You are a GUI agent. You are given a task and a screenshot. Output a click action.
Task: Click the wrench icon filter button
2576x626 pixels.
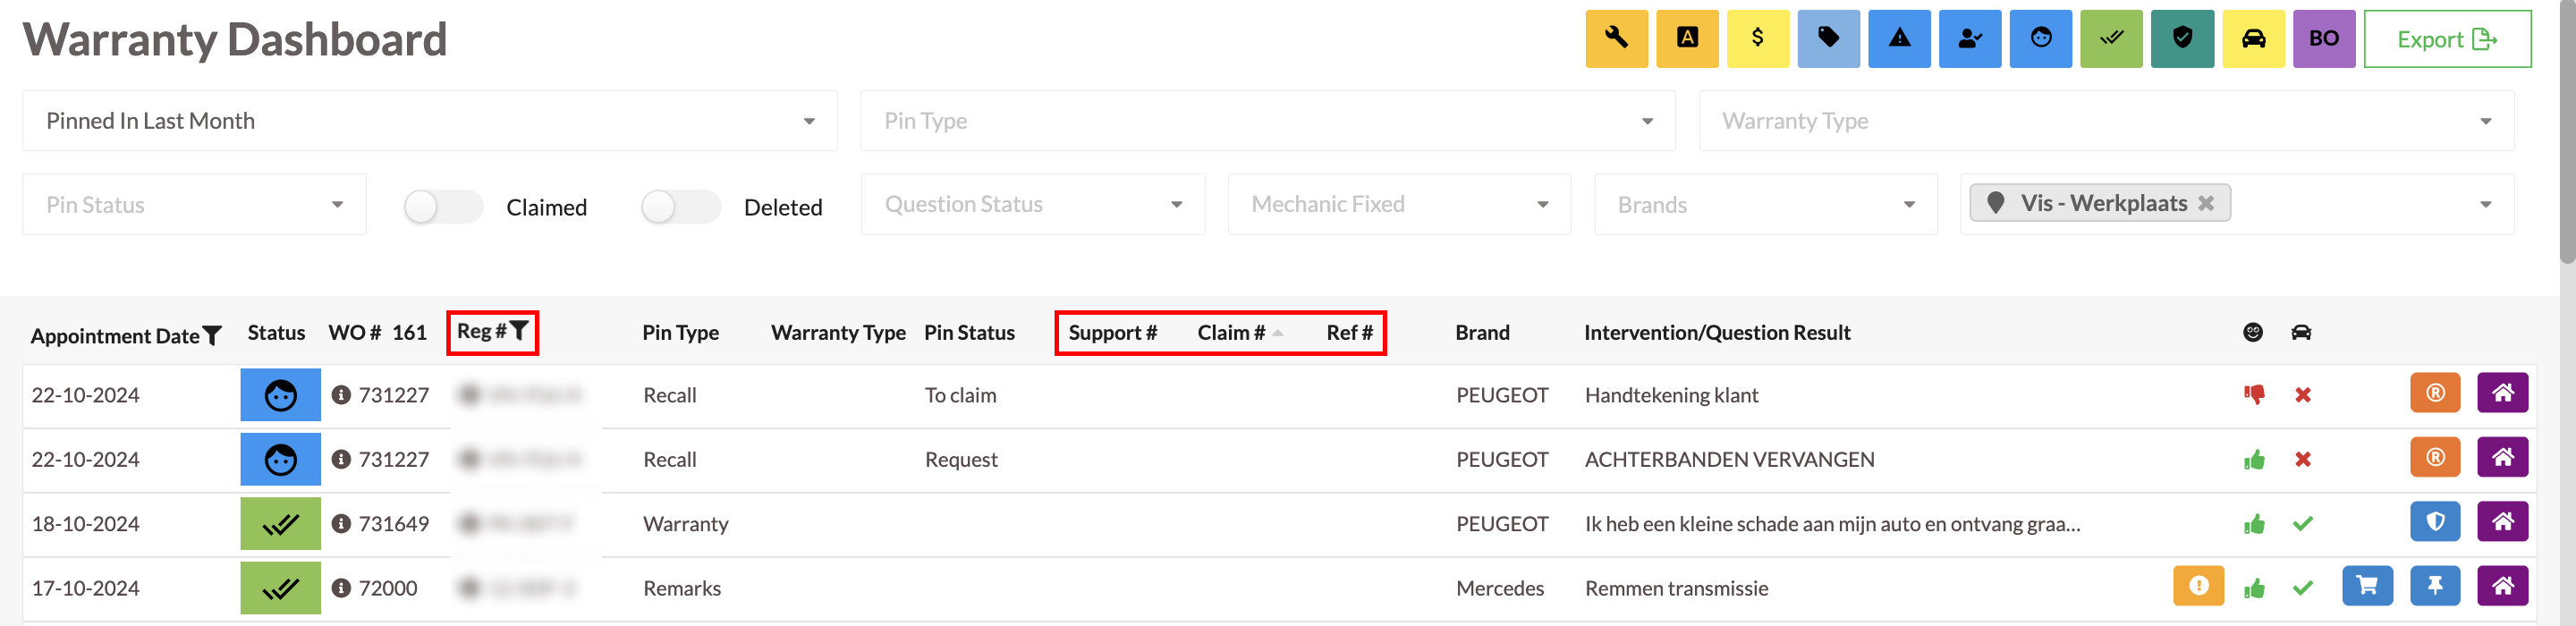[x=1616, y=39]
